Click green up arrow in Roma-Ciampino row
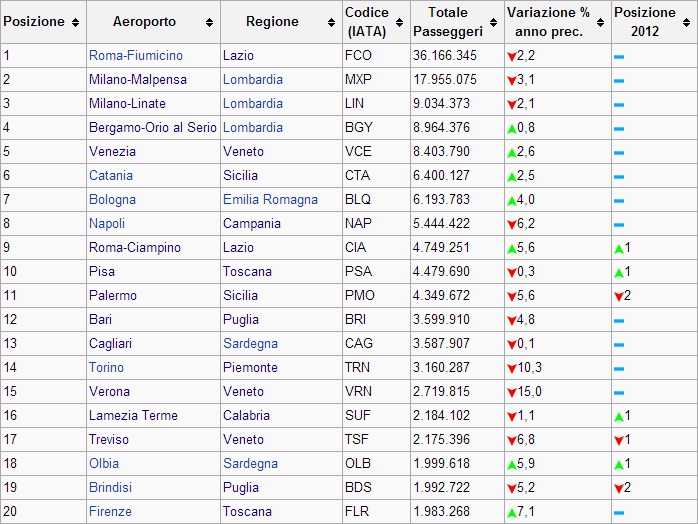 pos(620,247)
